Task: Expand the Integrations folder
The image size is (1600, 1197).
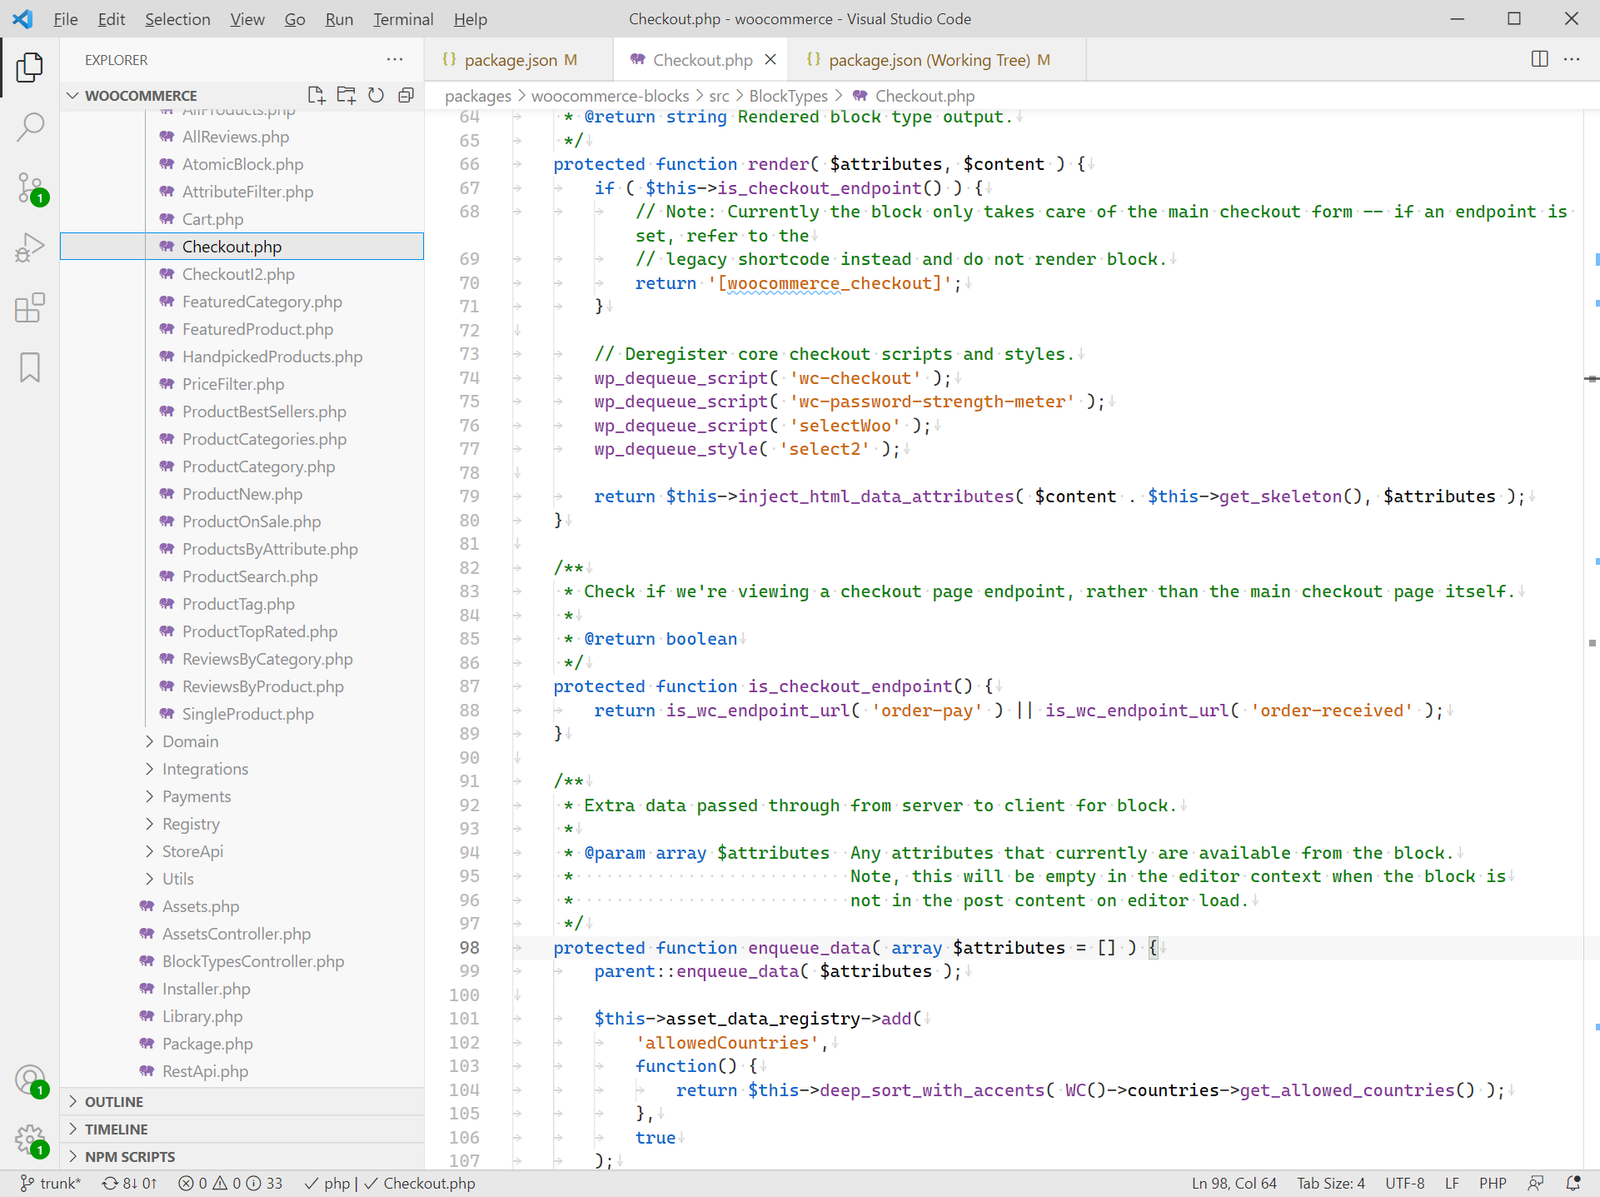Action: (205, 769)
